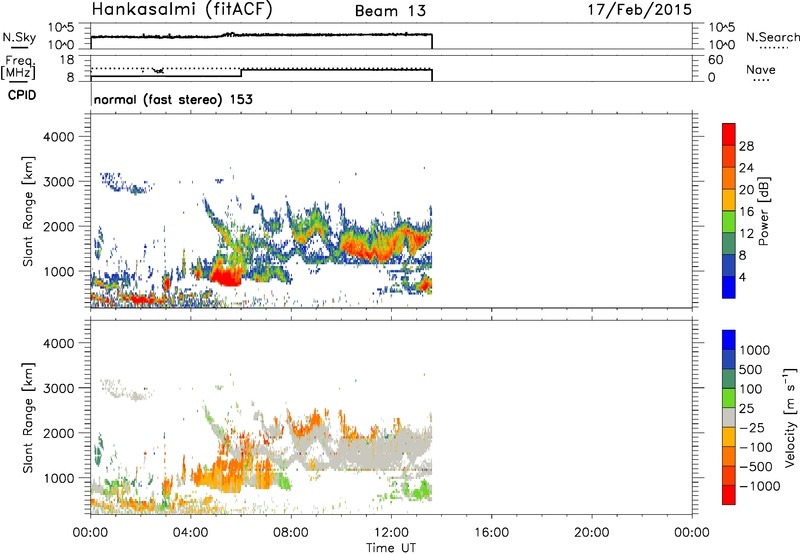Click the Power [dB] colorbar label

(763, 211)
